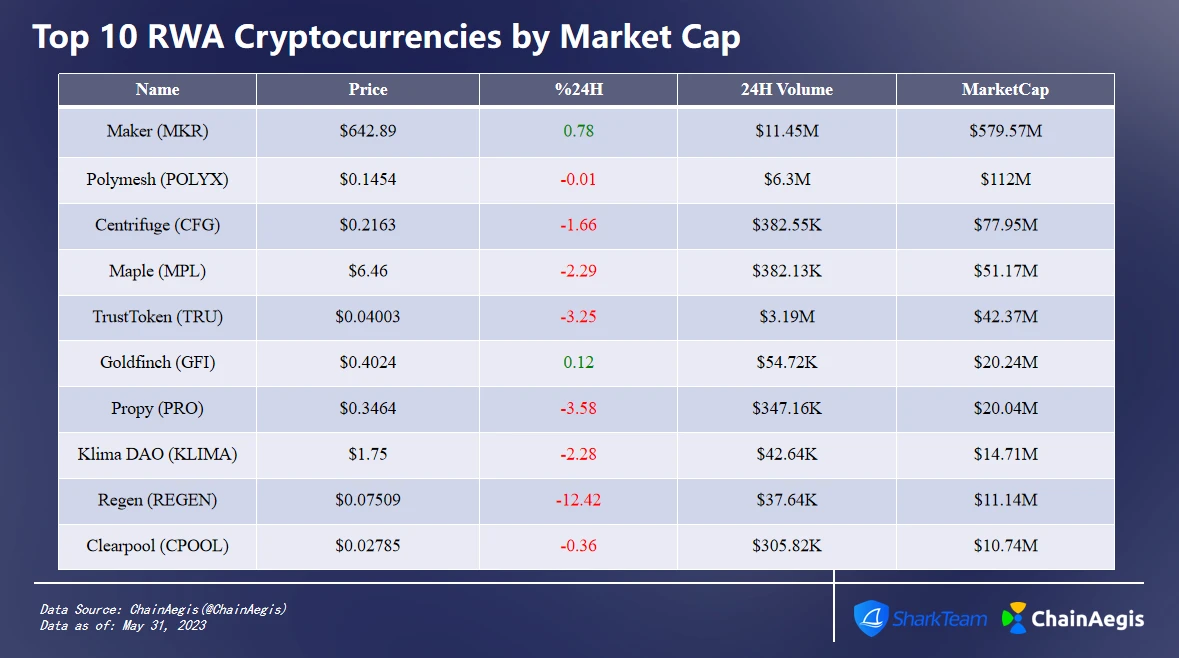Click Clearpool (CPOOL) name cell

coord(157,546)
